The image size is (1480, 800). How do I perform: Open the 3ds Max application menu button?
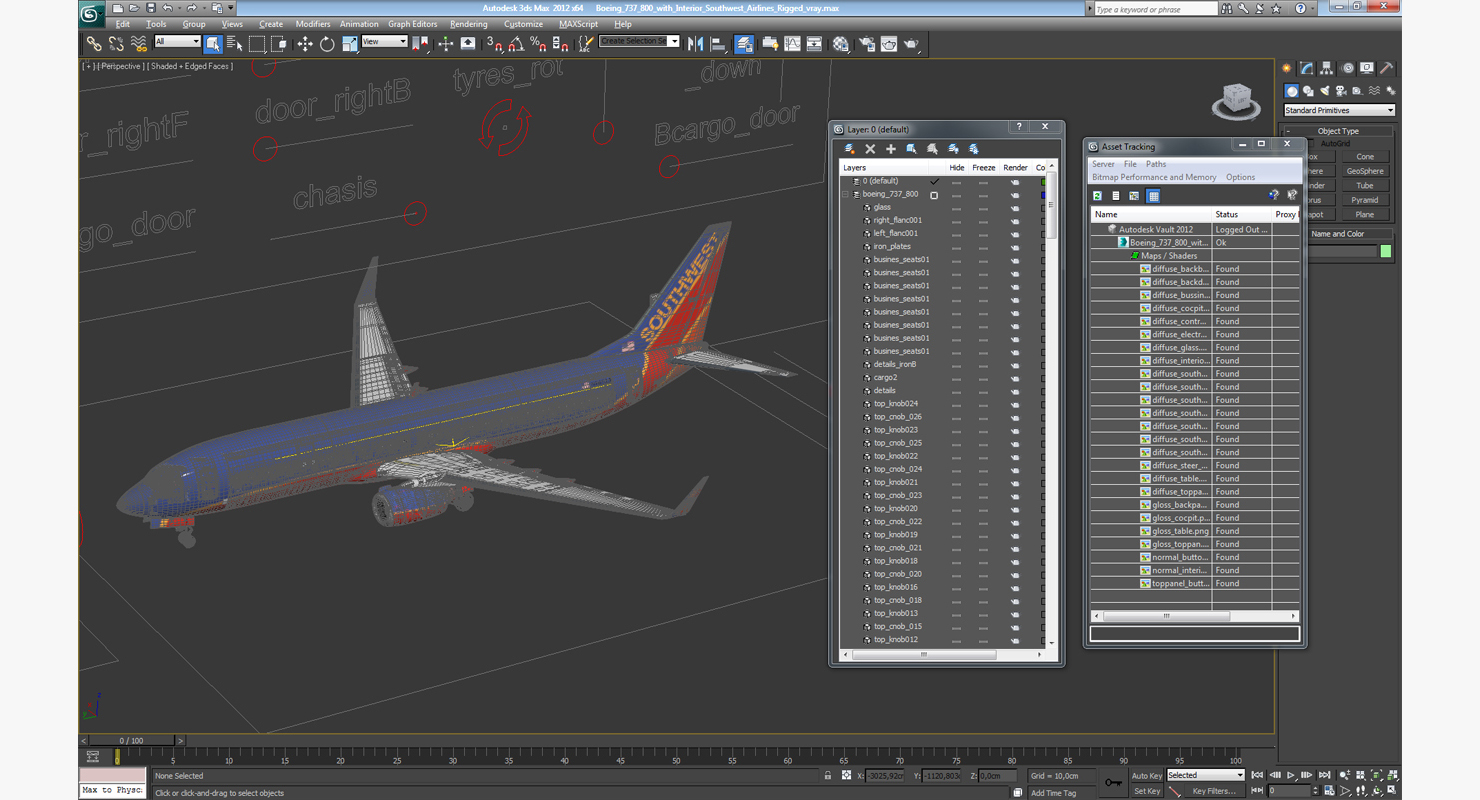point(91,13)
